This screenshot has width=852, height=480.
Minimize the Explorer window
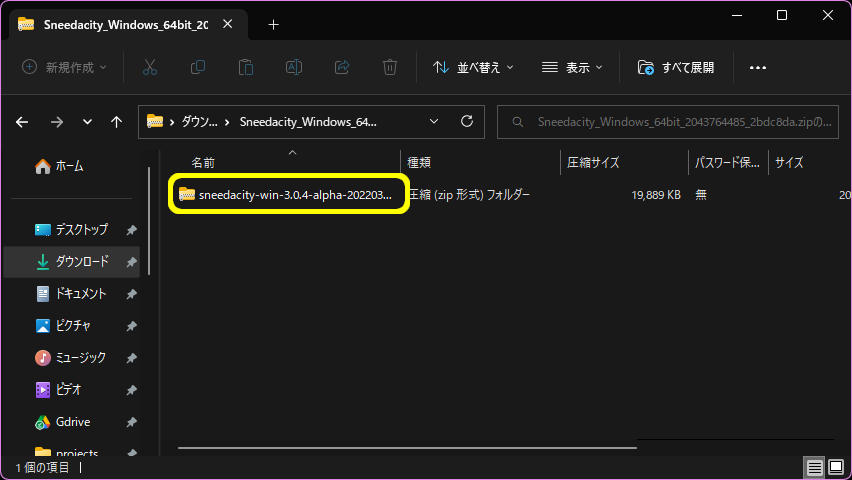[x=737, y=15]
